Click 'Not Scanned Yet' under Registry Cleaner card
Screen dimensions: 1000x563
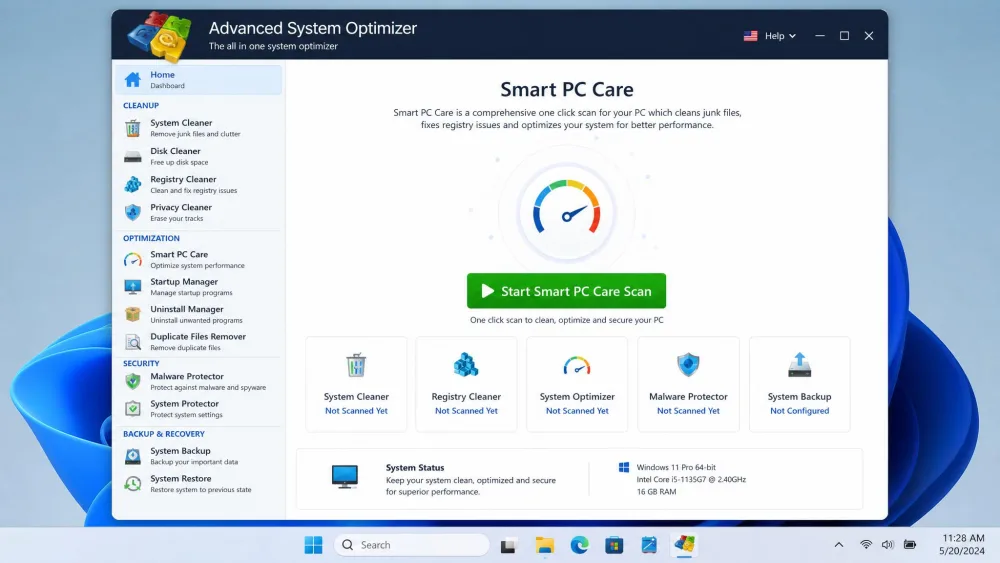click(x=466, y=411)
